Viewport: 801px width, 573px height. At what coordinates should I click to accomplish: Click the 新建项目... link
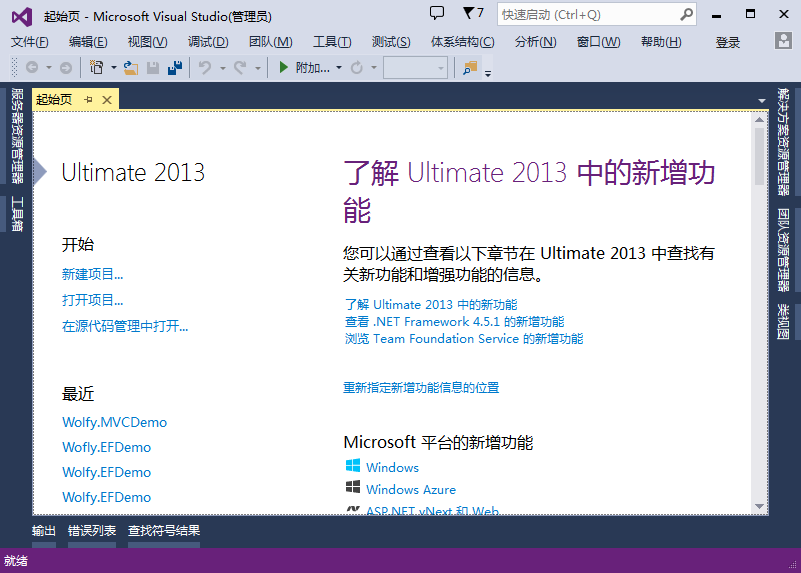point(92,274)
